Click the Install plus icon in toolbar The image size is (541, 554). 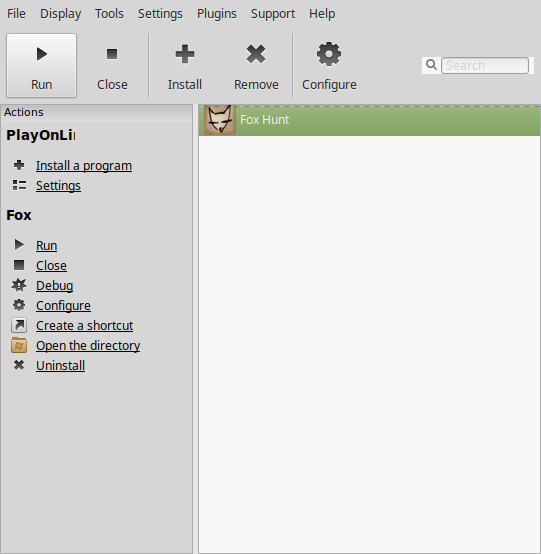[x=185, y=54]
